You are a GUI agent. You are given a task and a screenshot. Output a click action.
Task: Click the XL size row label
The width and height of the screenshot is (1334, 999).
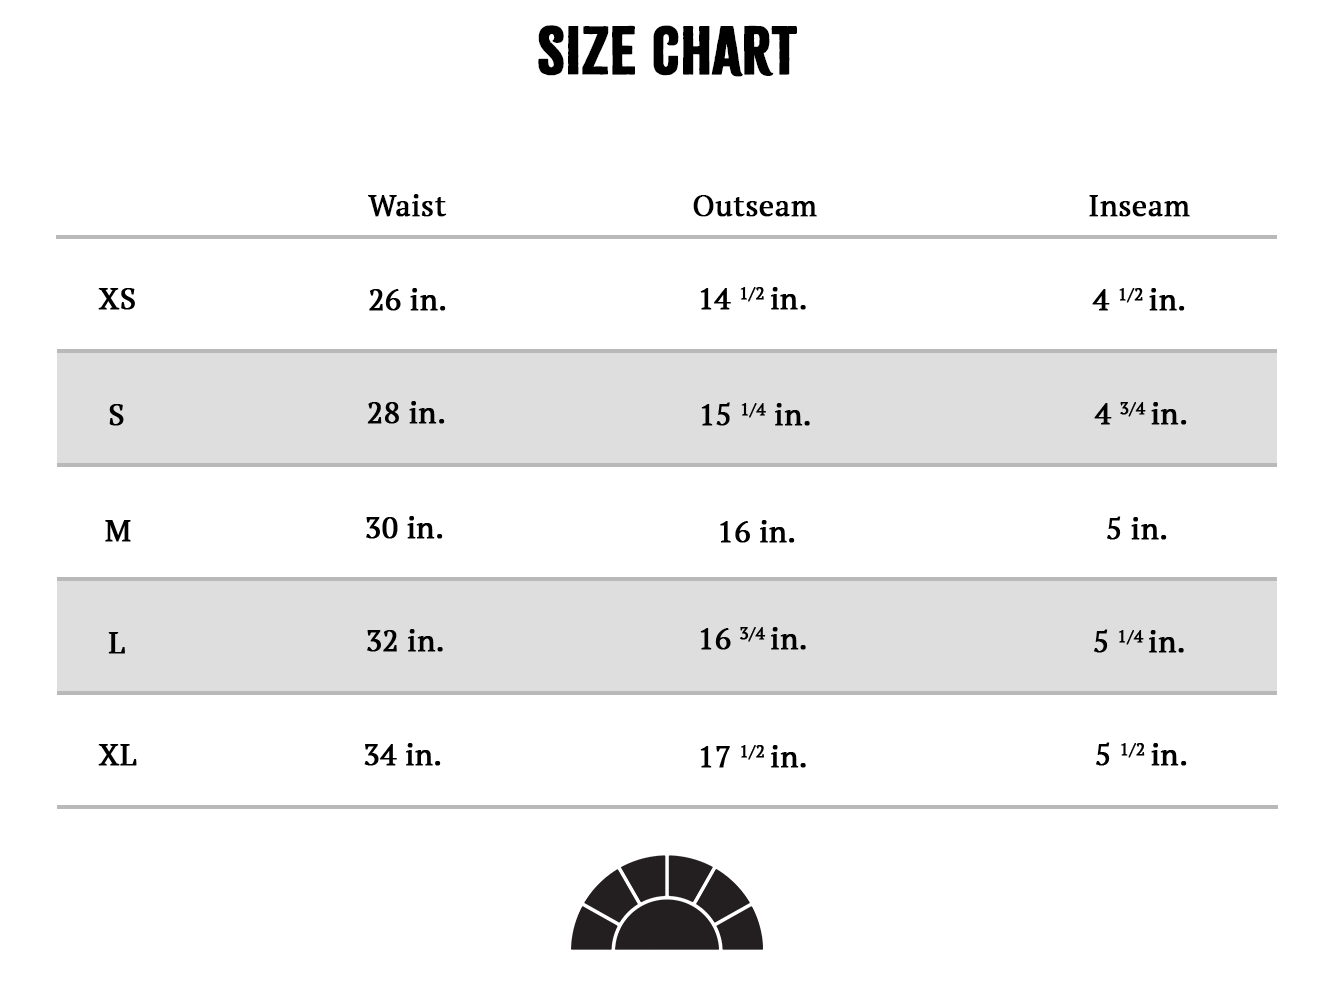(x=117, y=755)
